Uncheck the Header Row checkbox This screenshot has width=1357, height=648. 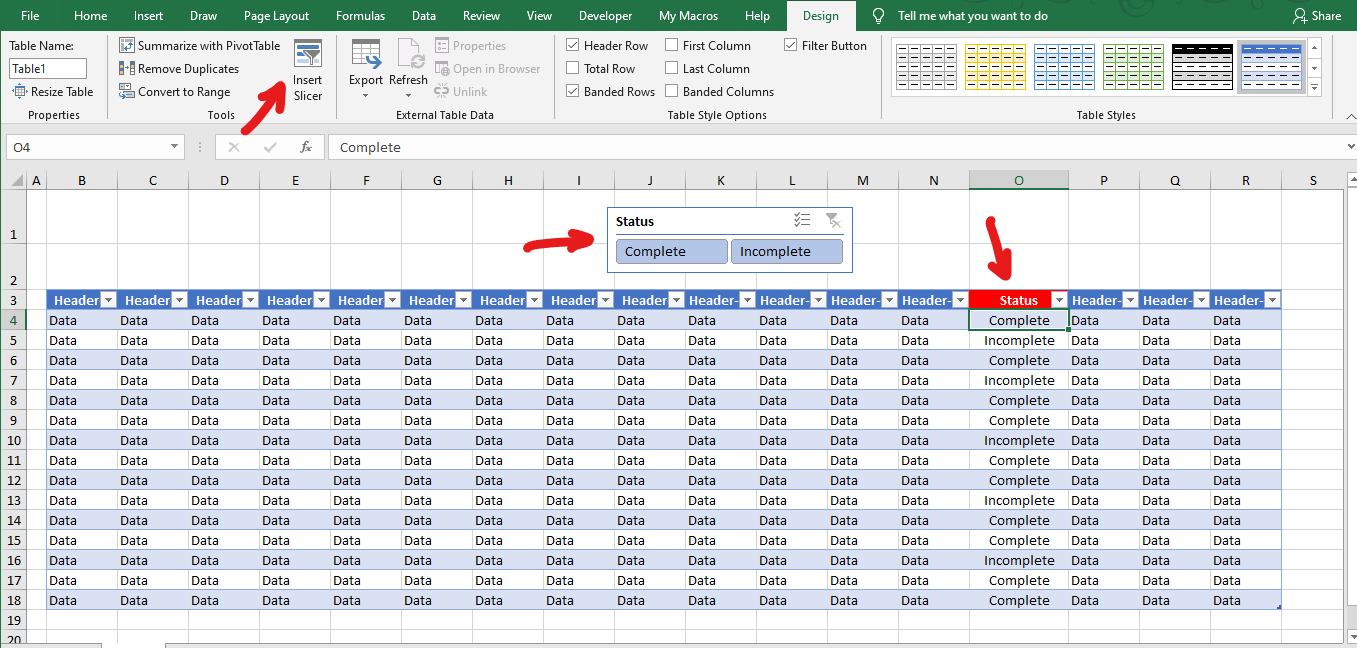tap(573, 46)
